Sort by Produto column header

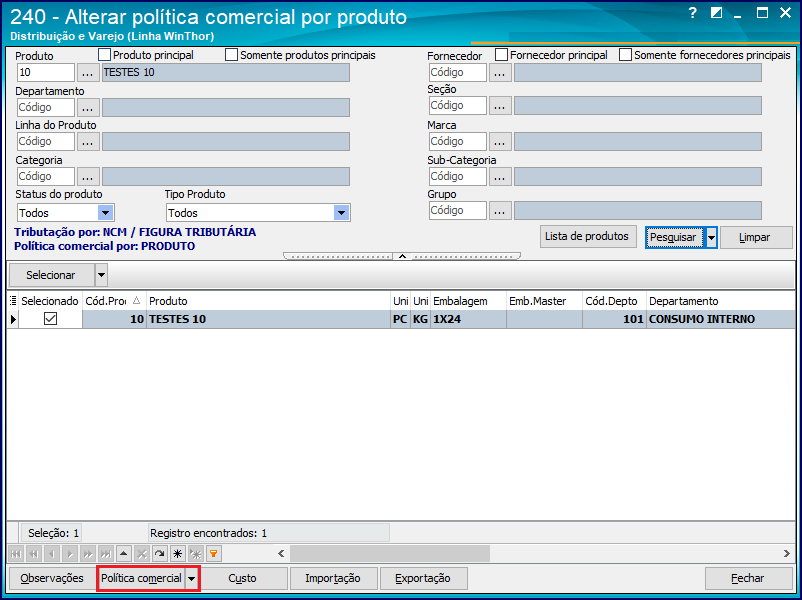[268, 301]
